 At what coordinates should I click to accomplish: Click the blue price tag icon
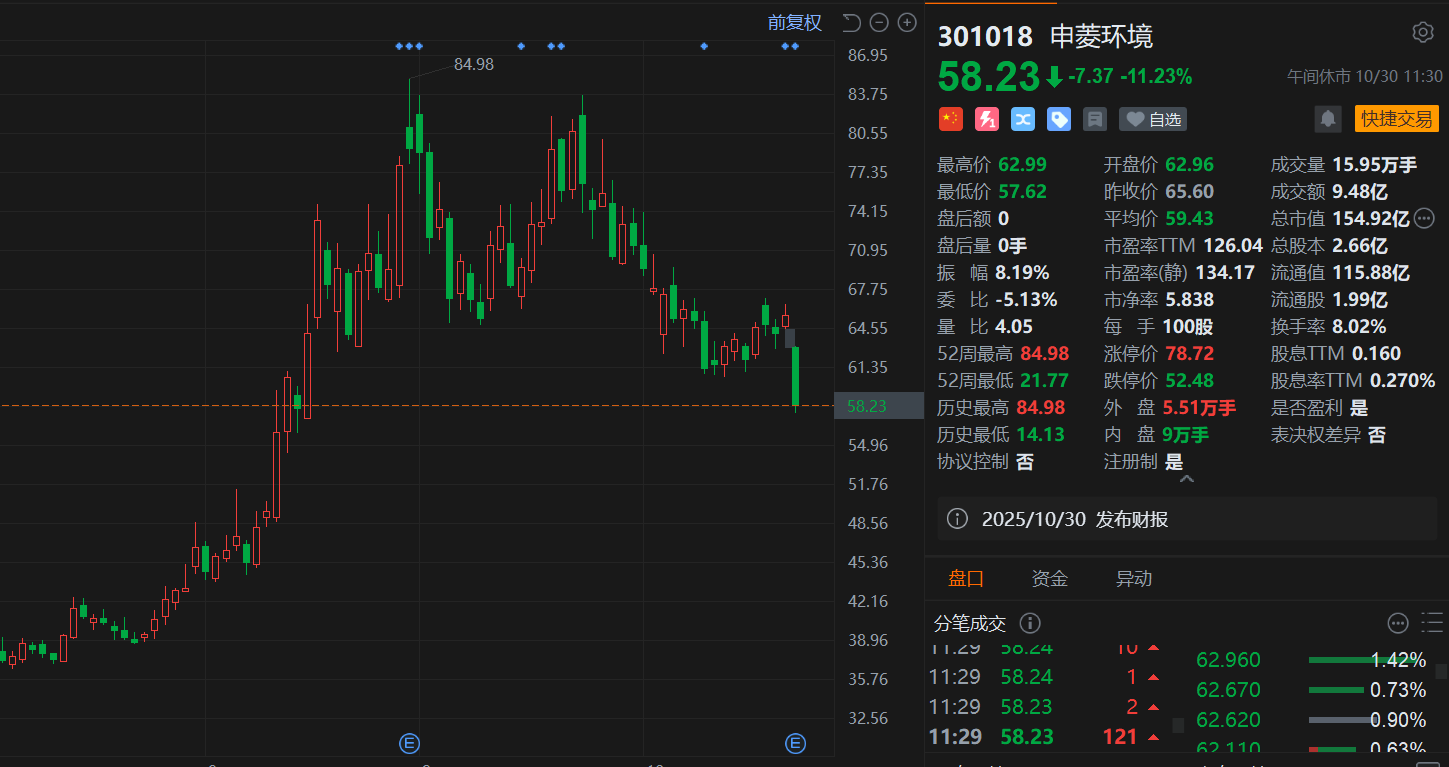coord(1059,120)
